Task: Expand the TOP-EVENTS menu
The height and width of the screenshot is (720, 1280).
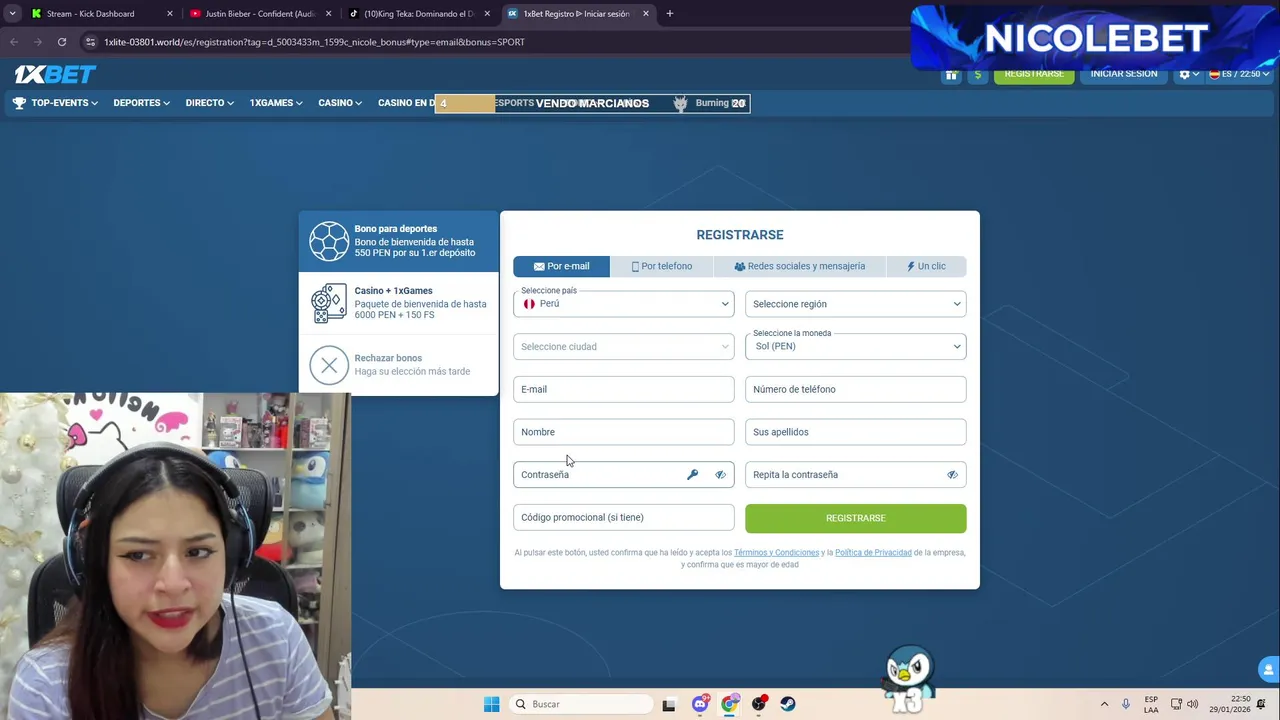Action: pyautogui.click(x=64, y=103)
